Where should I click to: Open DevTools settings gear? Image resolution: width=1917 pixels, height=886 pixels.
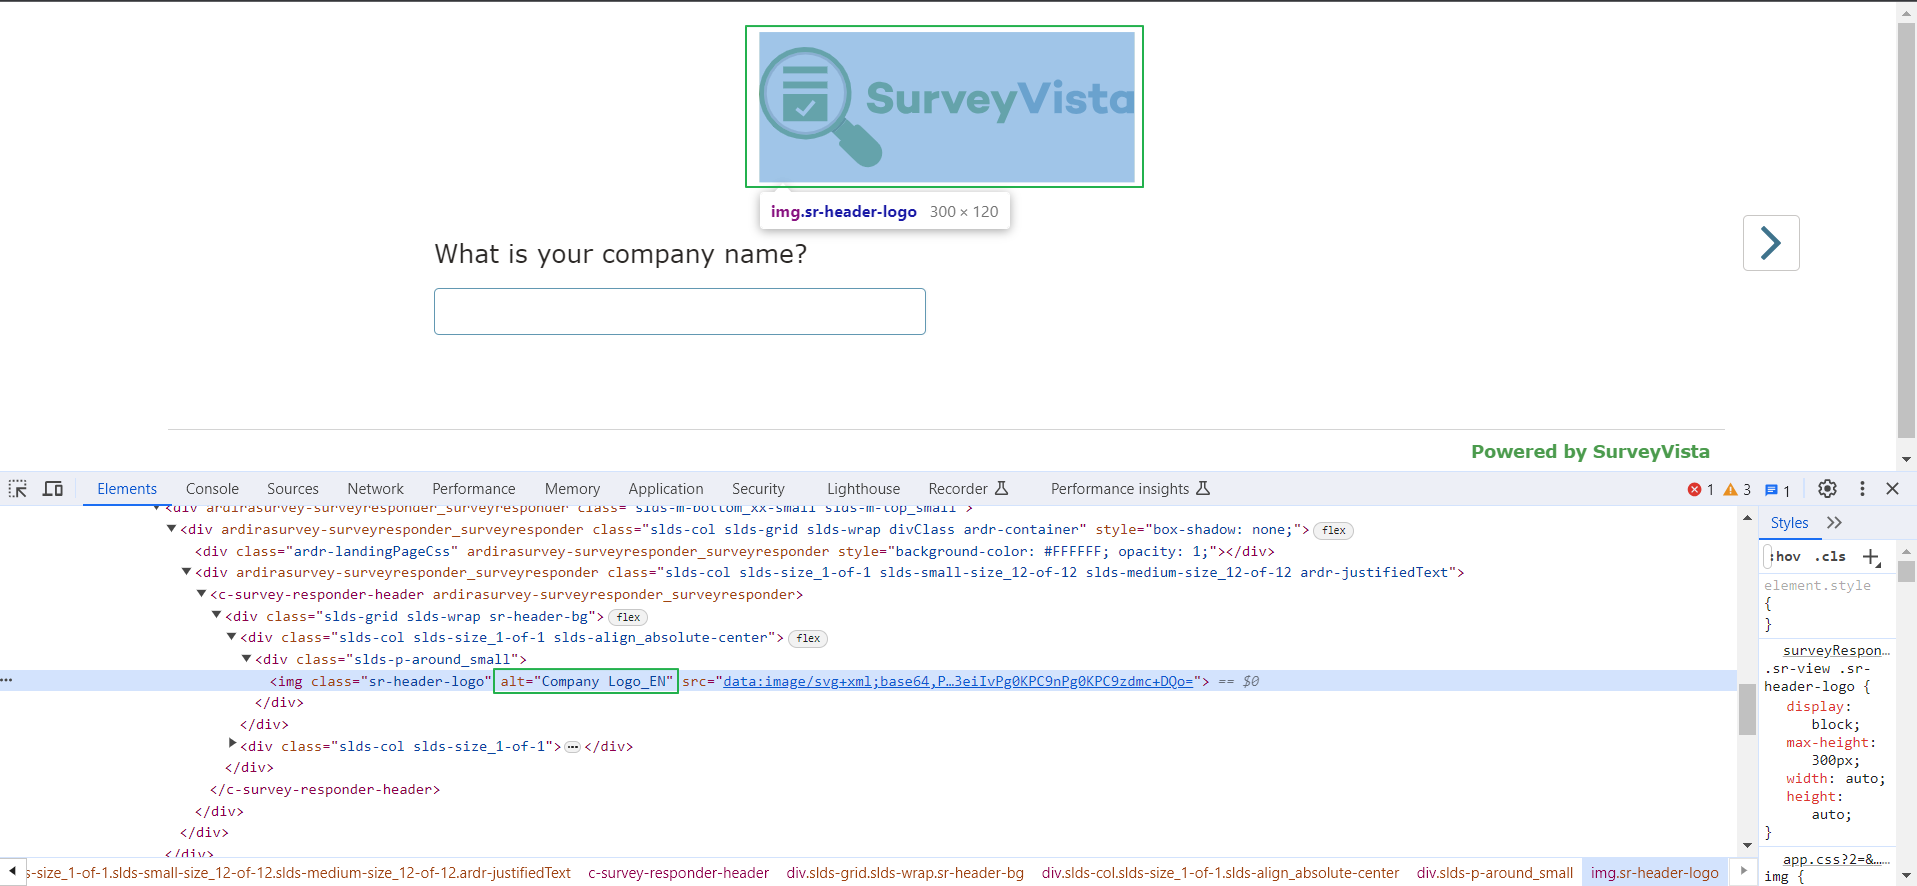click(x=1827, y=489)
